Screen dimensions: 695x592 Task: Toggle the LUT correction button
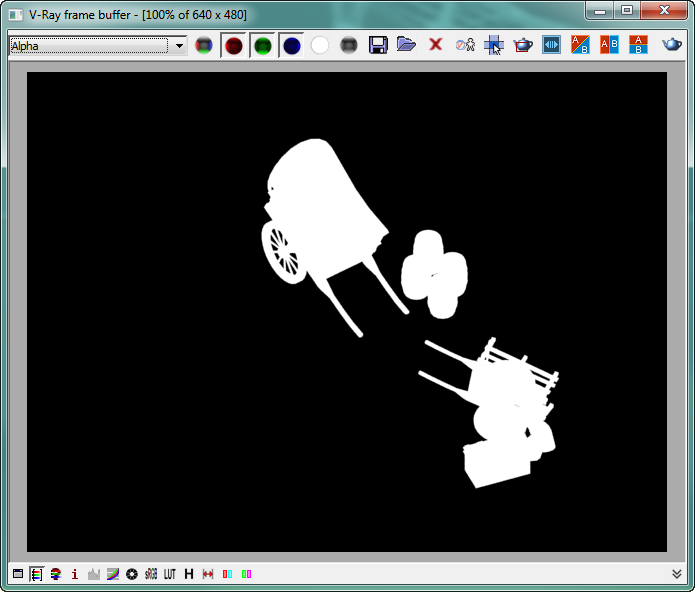point(170,574)
